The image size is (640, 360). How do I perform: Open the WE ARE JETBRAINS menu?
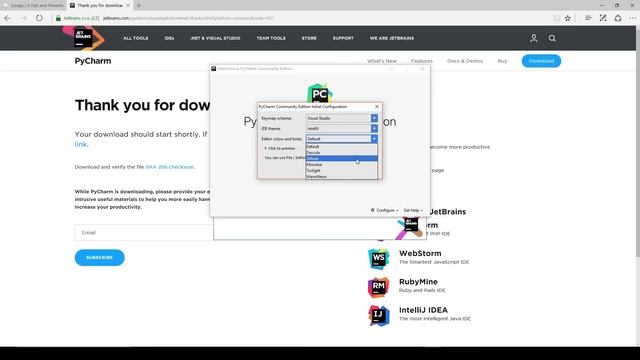[x=392, y=38]
